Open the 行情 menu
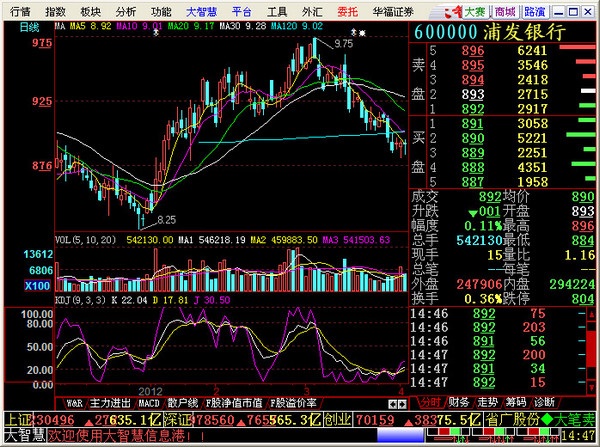The image size is (600, 447). pyautogui.click(x=20, y=11)
